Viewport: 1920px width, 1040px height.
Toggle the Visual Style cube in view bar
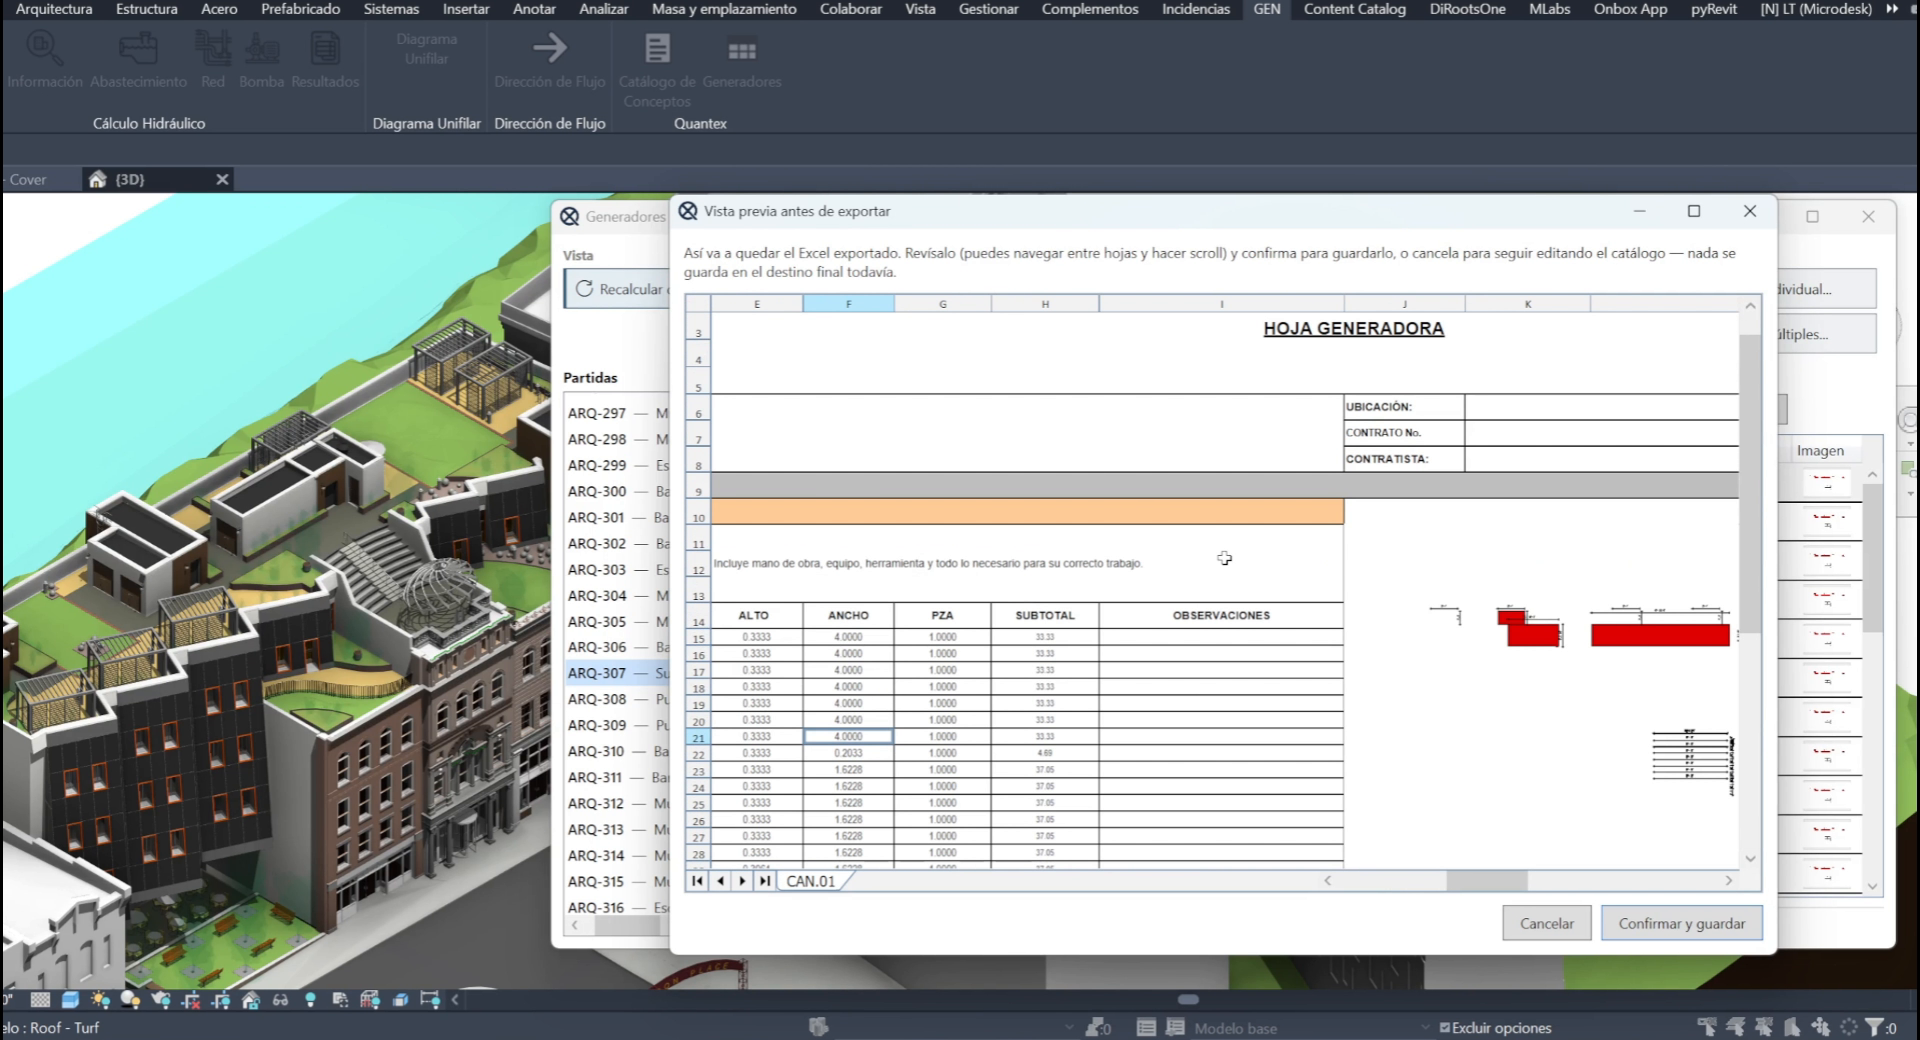point(70,999)
